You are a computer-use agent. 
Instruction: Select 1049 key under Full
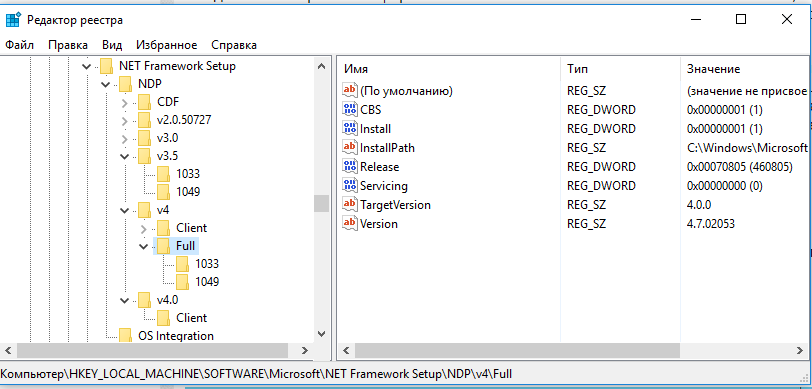click(x=207, y=282)
